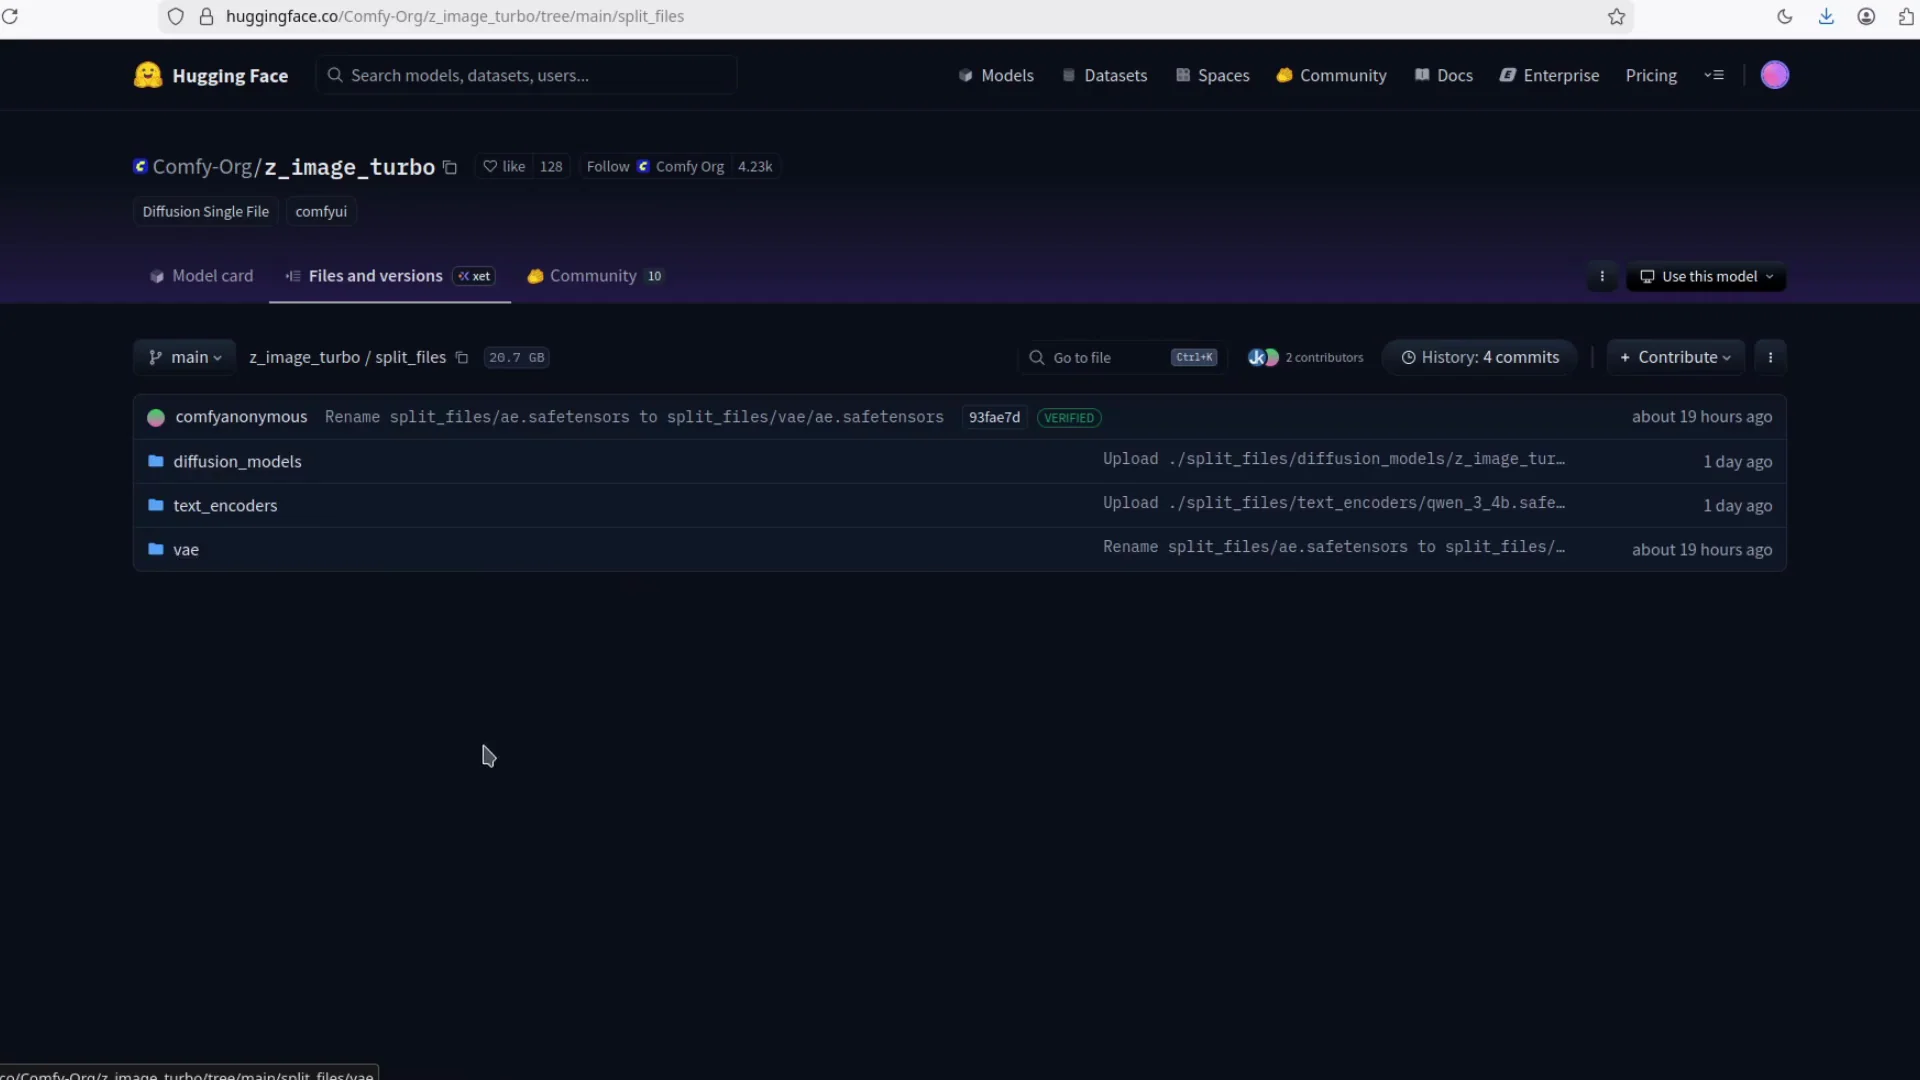Open Datasets from the navigation bar

pos(1115,74)
